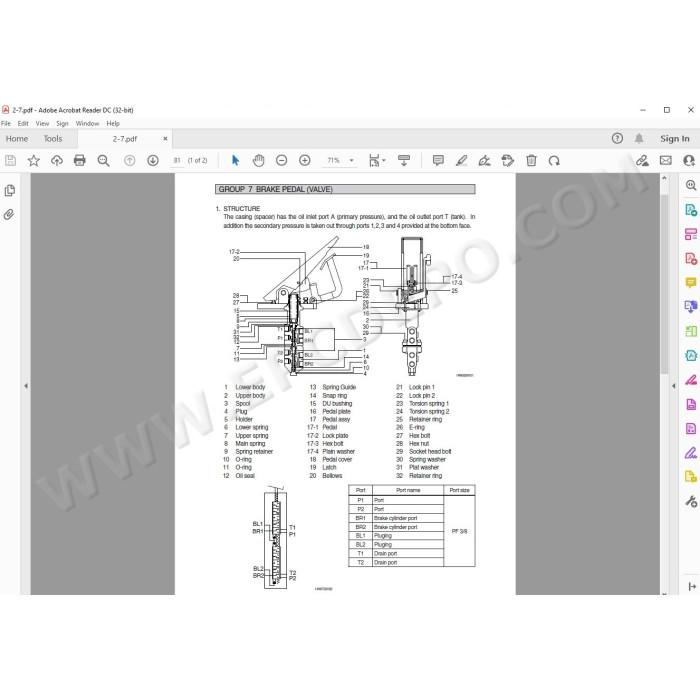Open the share with others person icon
Screen dimensions: 700x700
[689, 160]
